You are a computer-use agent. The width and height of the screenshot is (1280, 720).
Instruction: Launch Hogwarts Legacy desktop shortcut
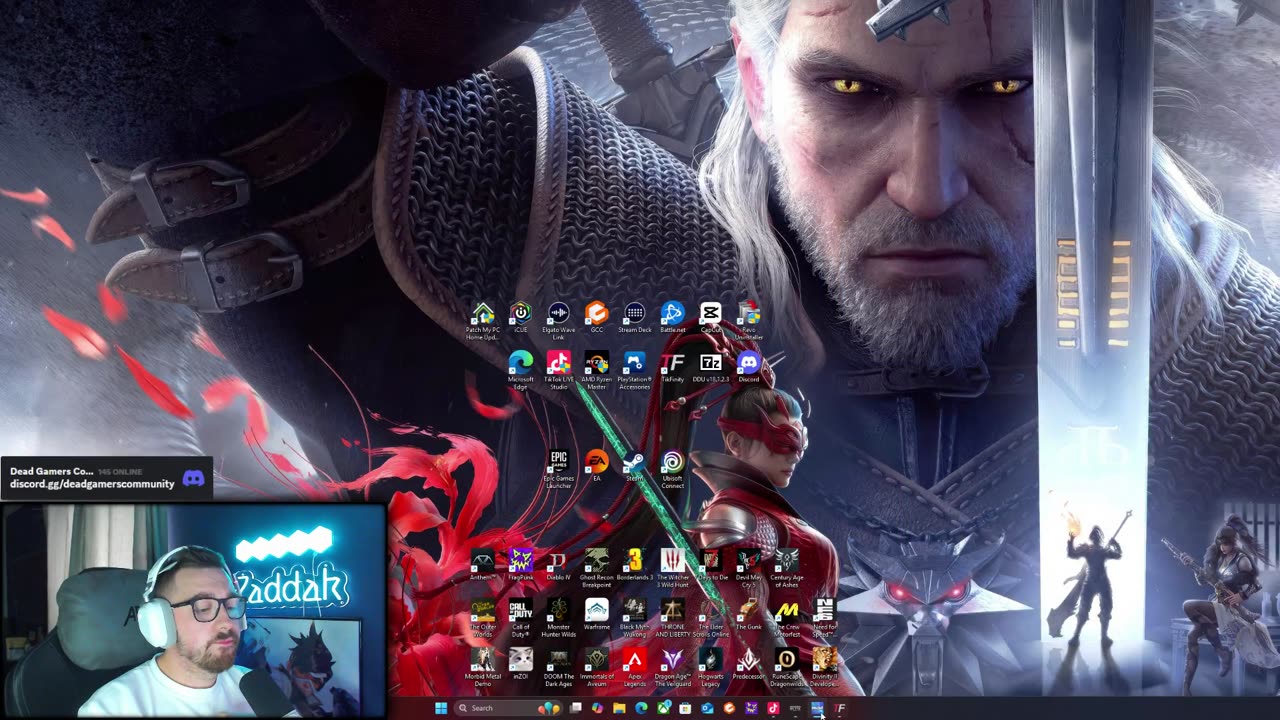coord(710,667)
